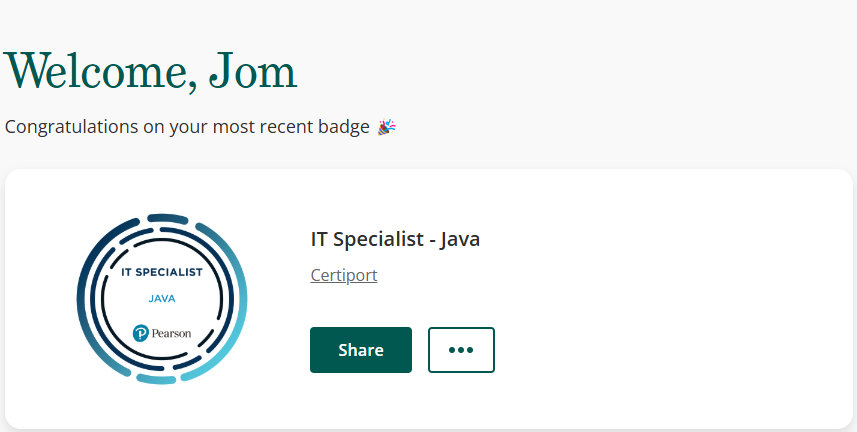Click the party popper emoji
Viewport: 857px width, 432px height.
(x=386, y=127)
